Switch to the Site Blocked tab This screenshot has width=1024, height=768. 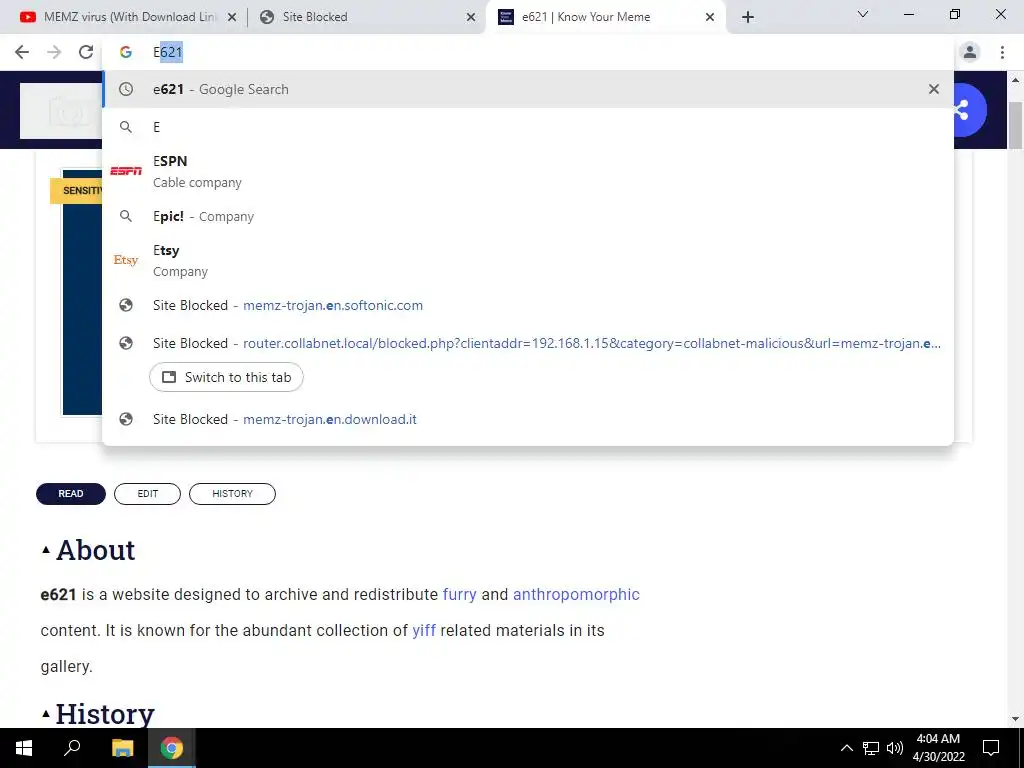pyautogui.click(x=366, y=17)
